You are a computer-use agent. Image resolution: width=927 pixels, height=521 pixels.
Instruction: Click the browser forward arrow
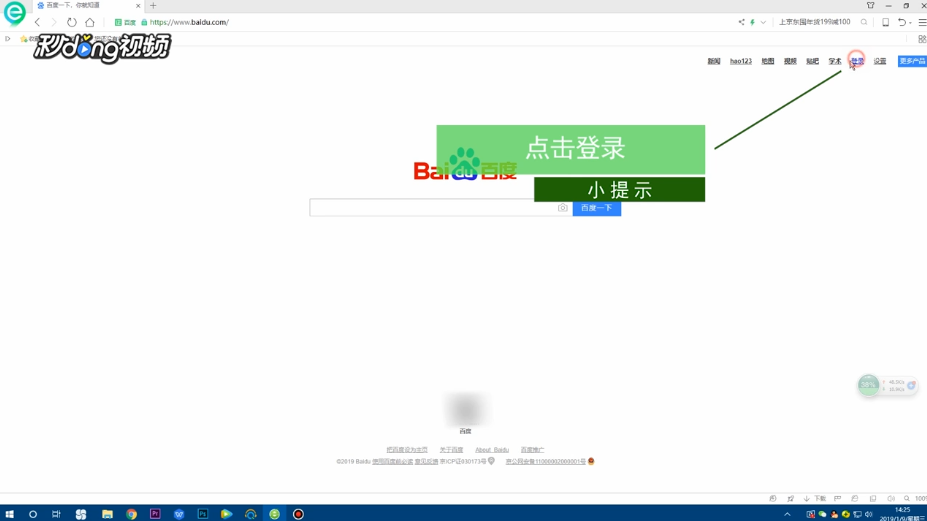54,22
